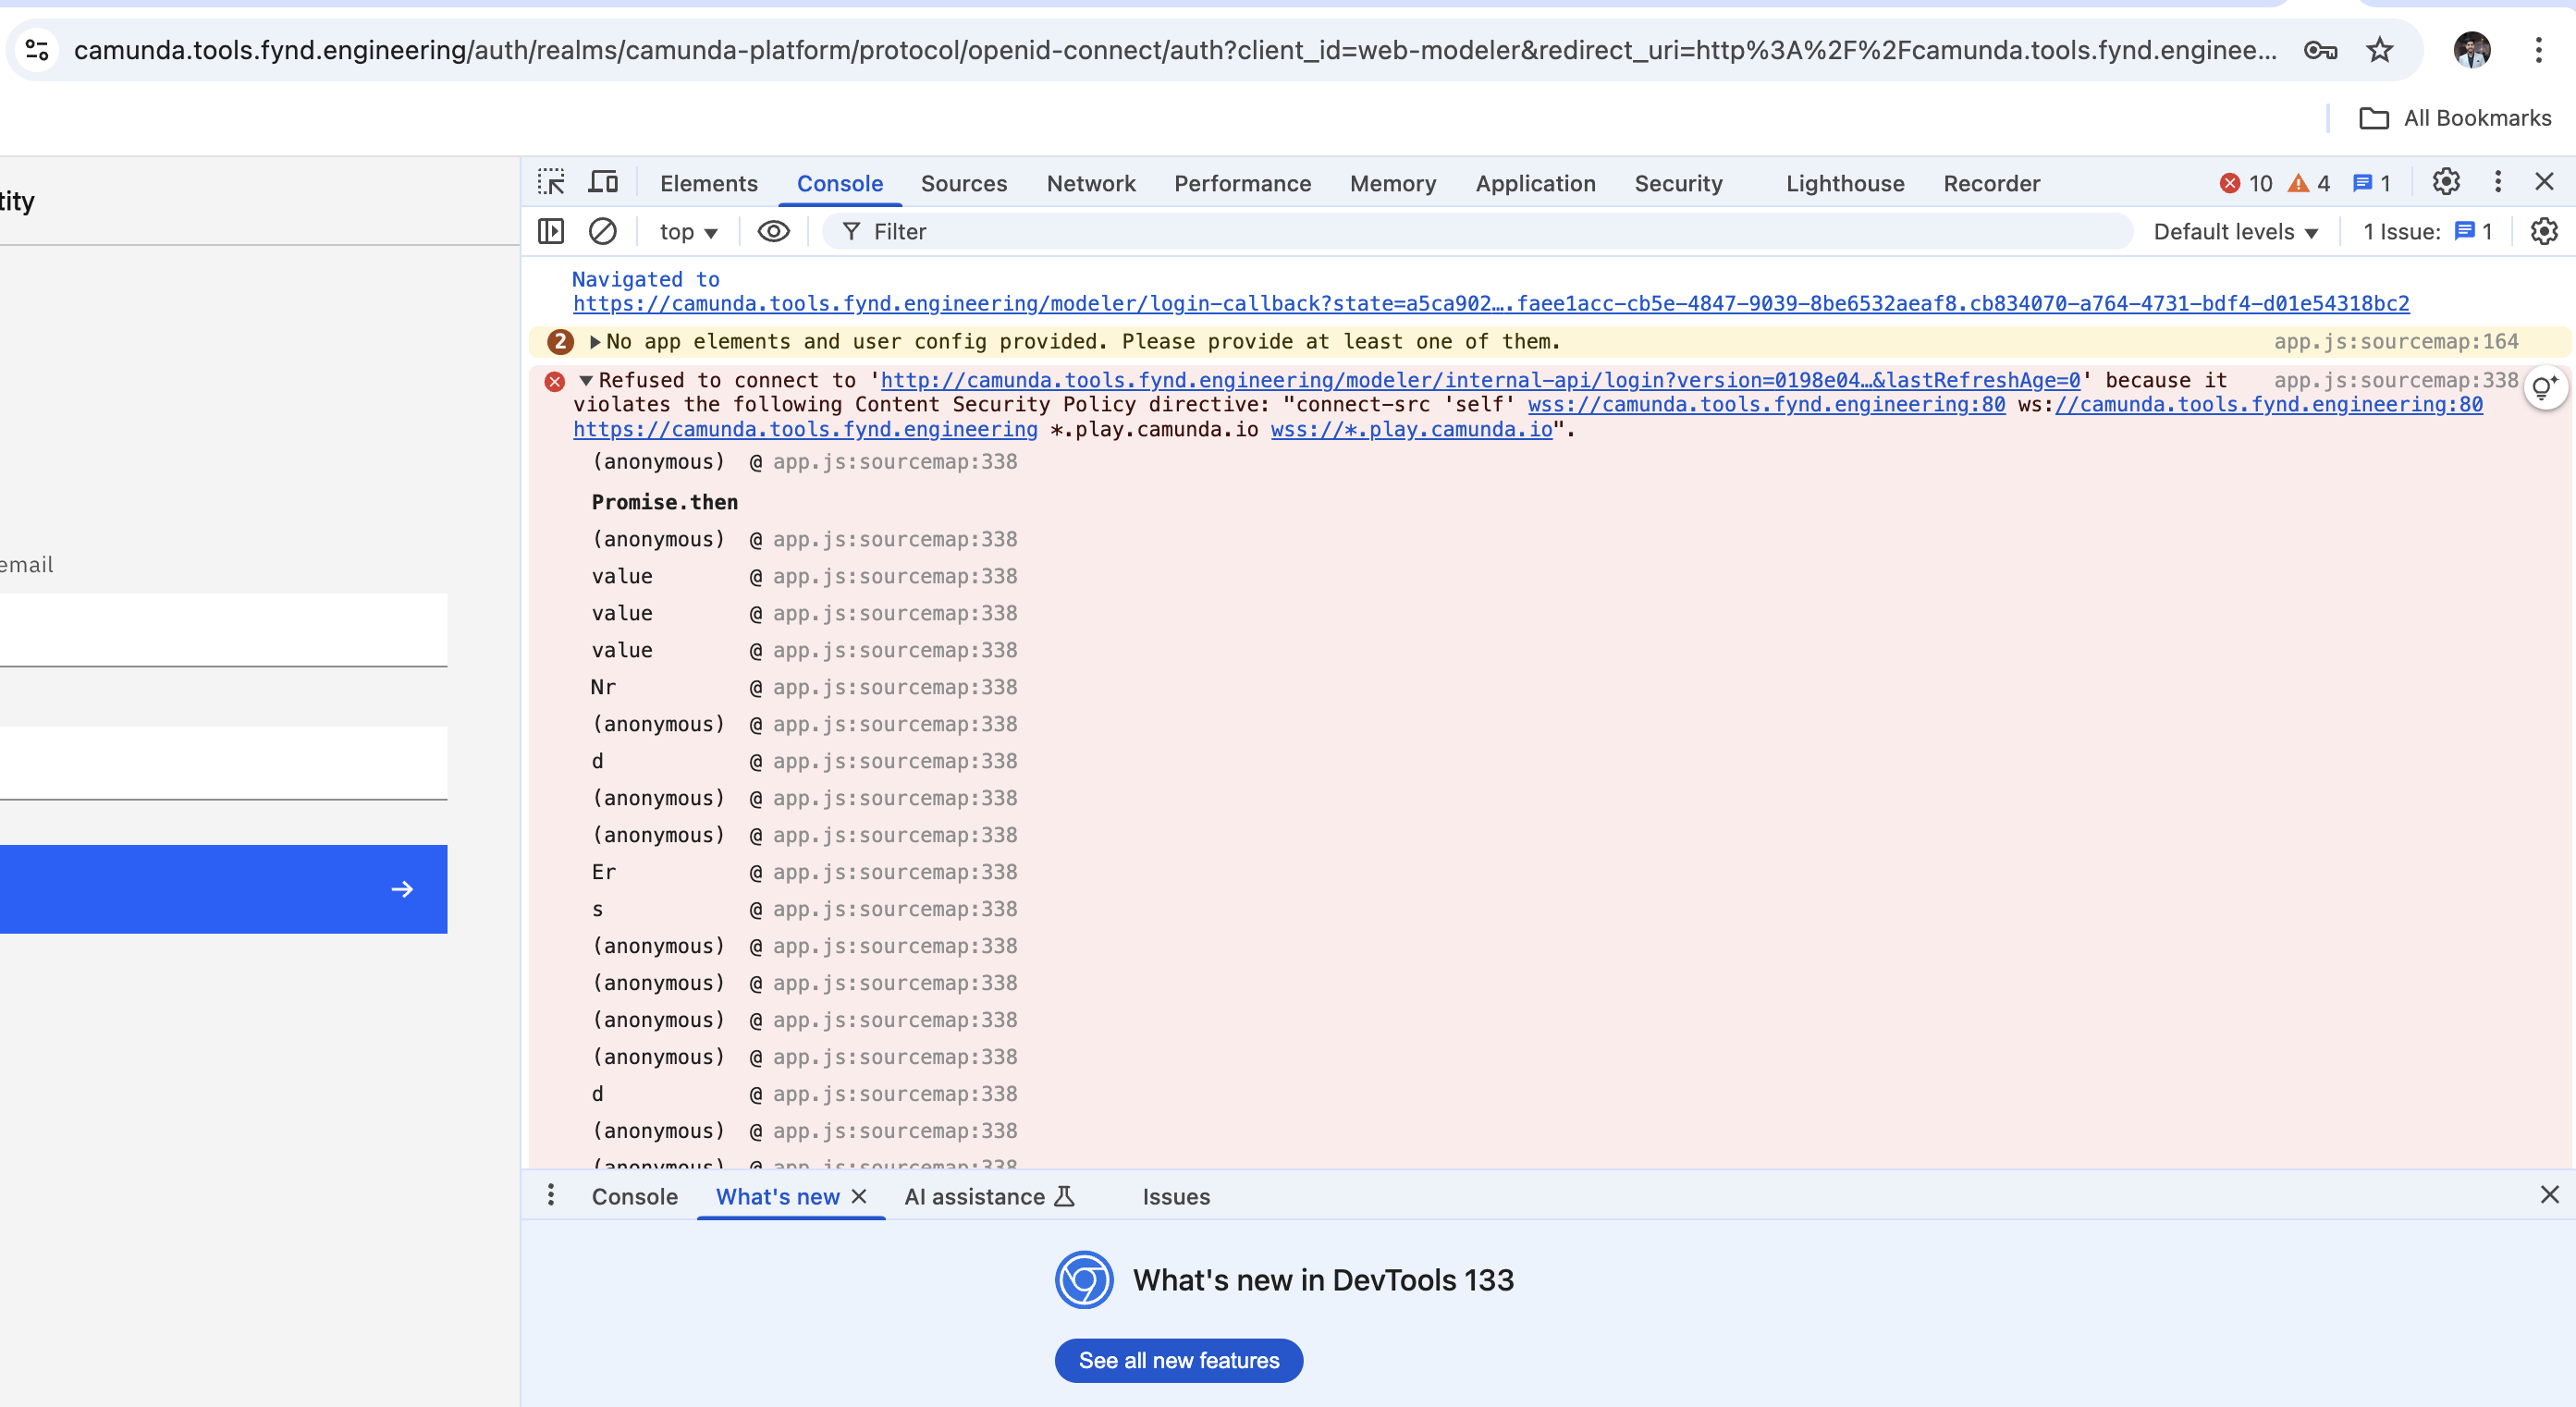Open the modeler login-callback navigated link
The height and width of the screenshot is (1407, 2576).
click(1490, 303)
